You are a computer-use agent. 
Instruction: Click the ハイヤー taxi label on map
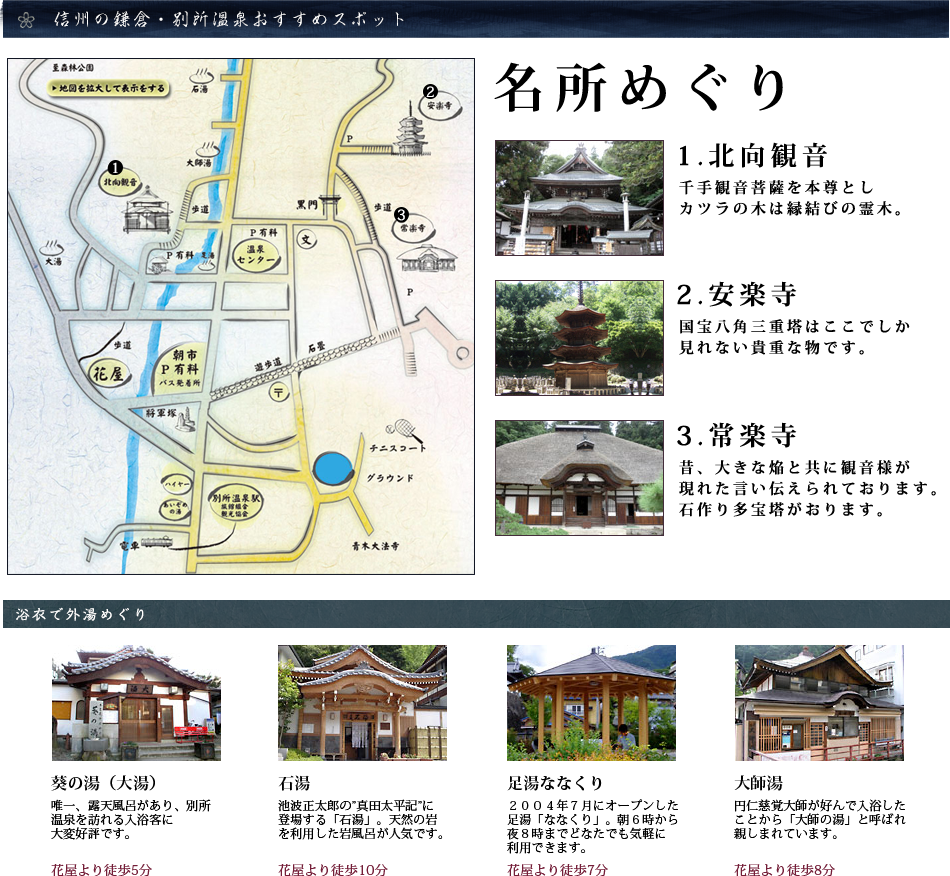tap(177, 484)
